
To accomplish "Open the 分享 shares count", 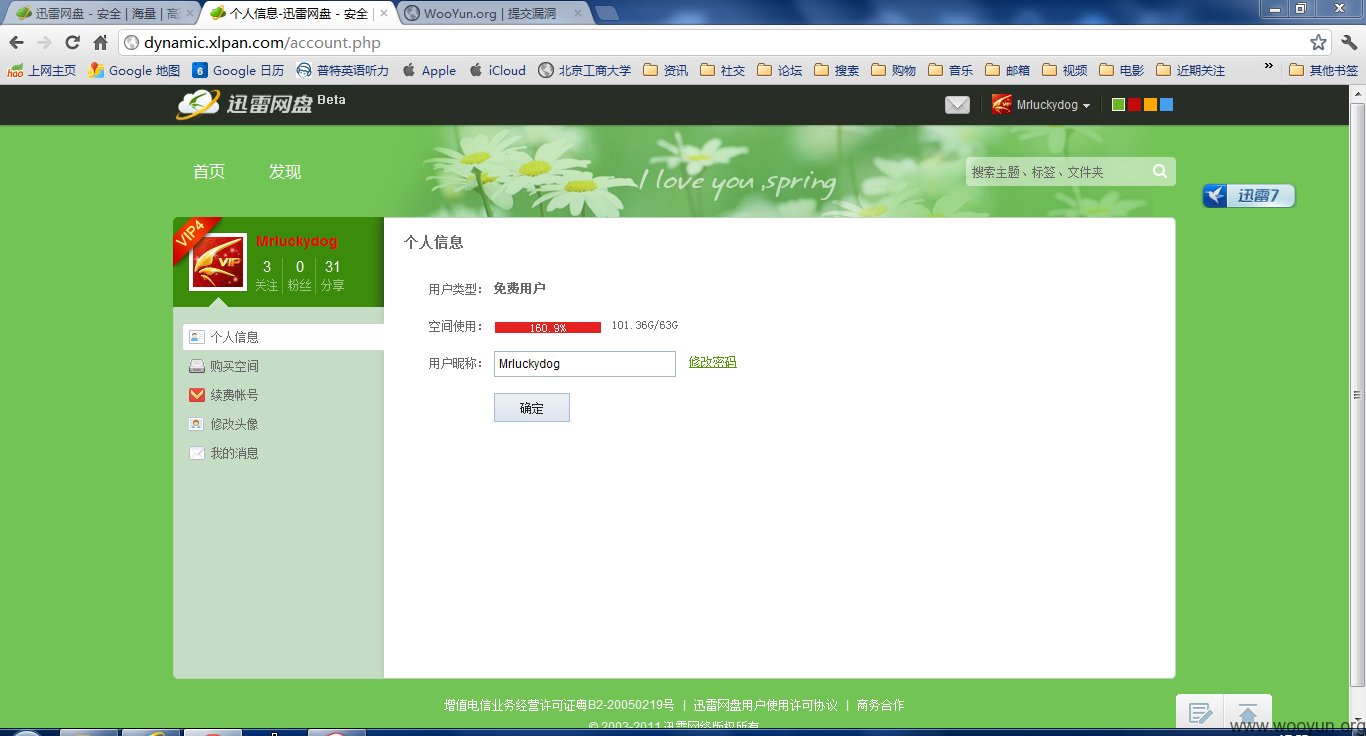I will click(x=333, y=275).
